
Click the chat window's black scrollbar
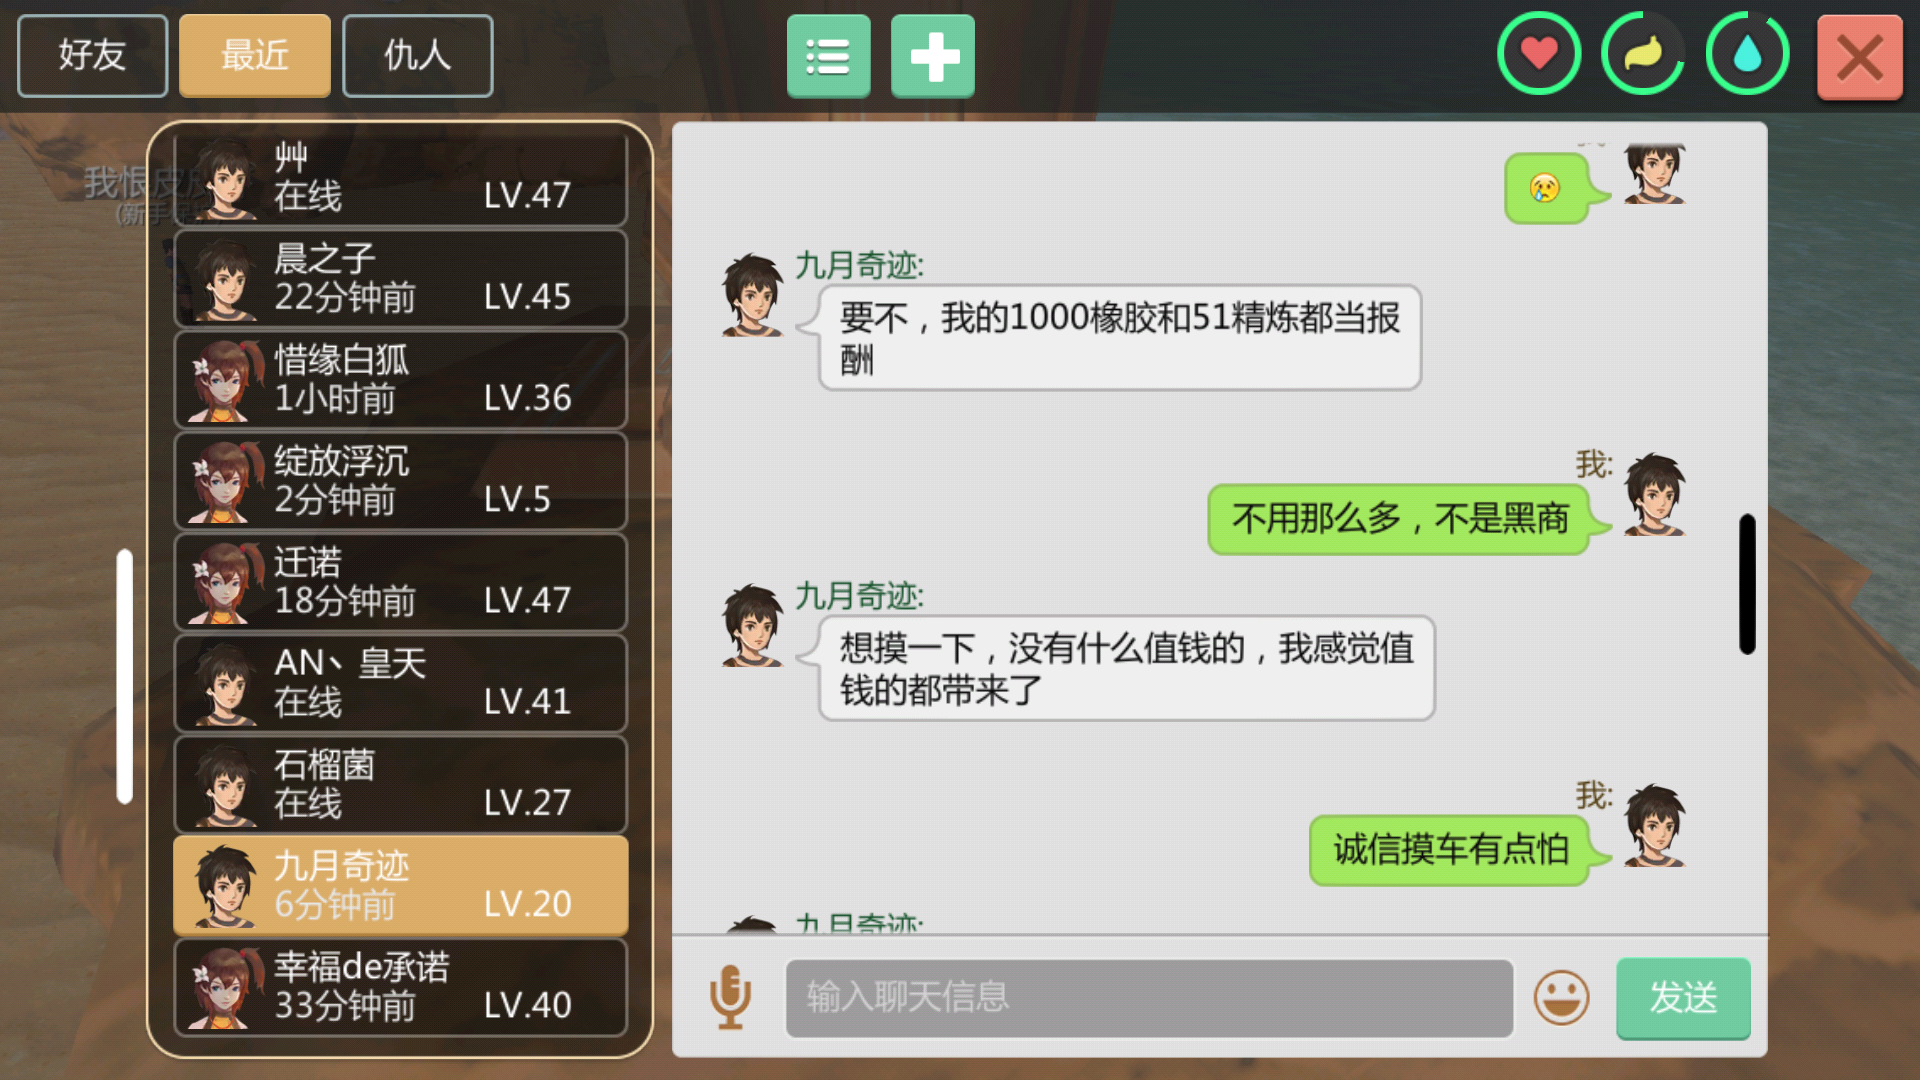pyautogui.click(x=1747, y=584)
